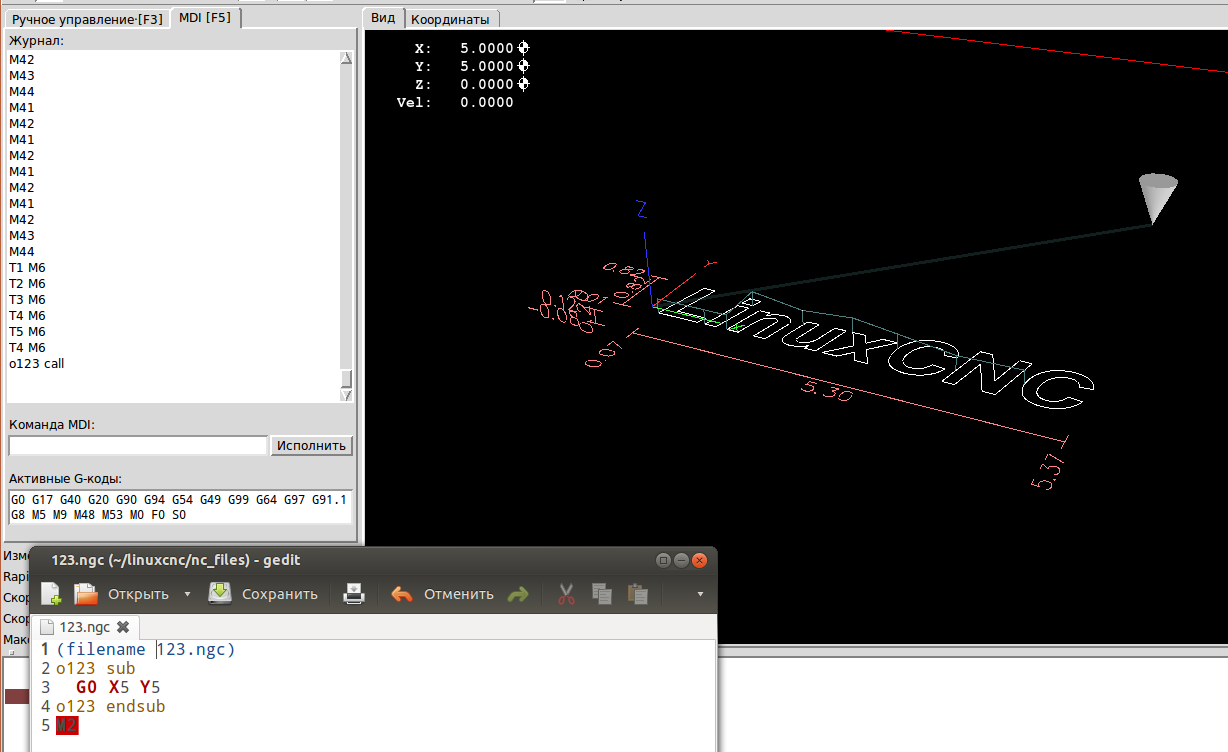Click the Vel: 0.0000 readout

[x=455, y=102]
